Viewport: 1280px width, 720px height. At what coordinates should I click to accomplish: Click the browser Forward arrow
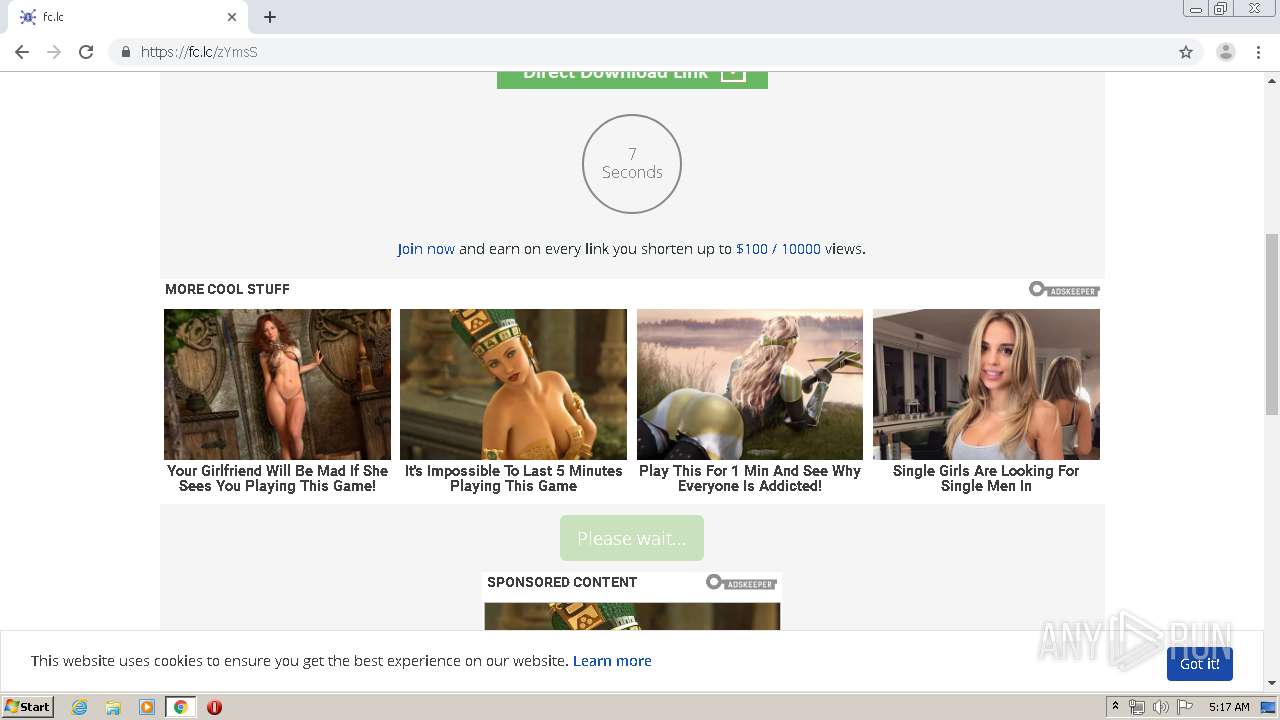54,52
